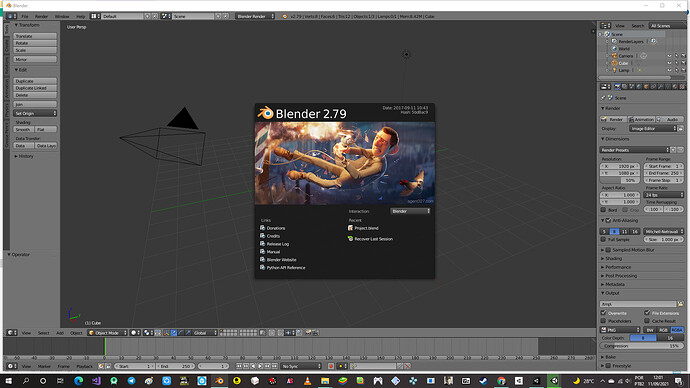Open the Blender Render engine dropdown
Screen dimensions: 690x388
tap(255, 16)
